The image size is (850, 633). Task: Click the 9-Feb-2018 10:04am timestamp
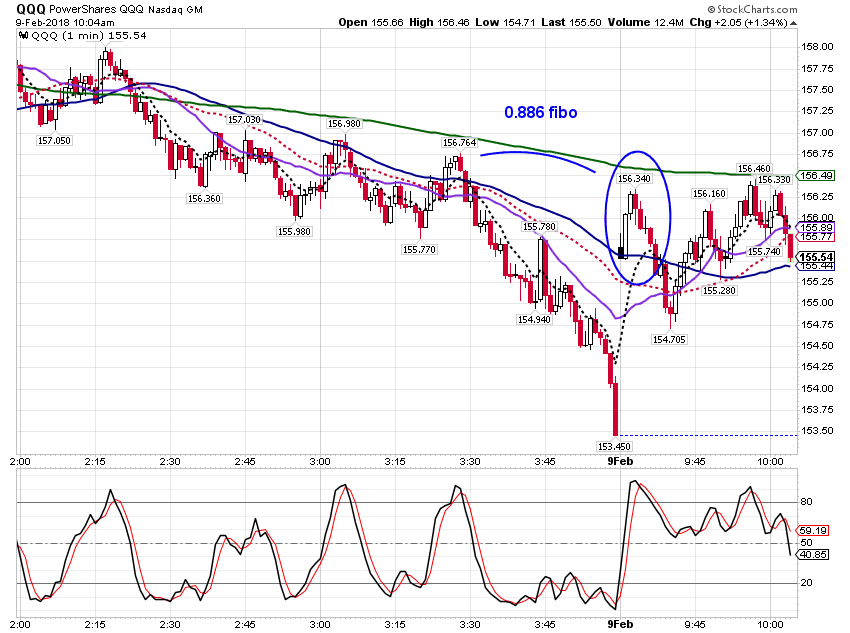tap(65, 22)
